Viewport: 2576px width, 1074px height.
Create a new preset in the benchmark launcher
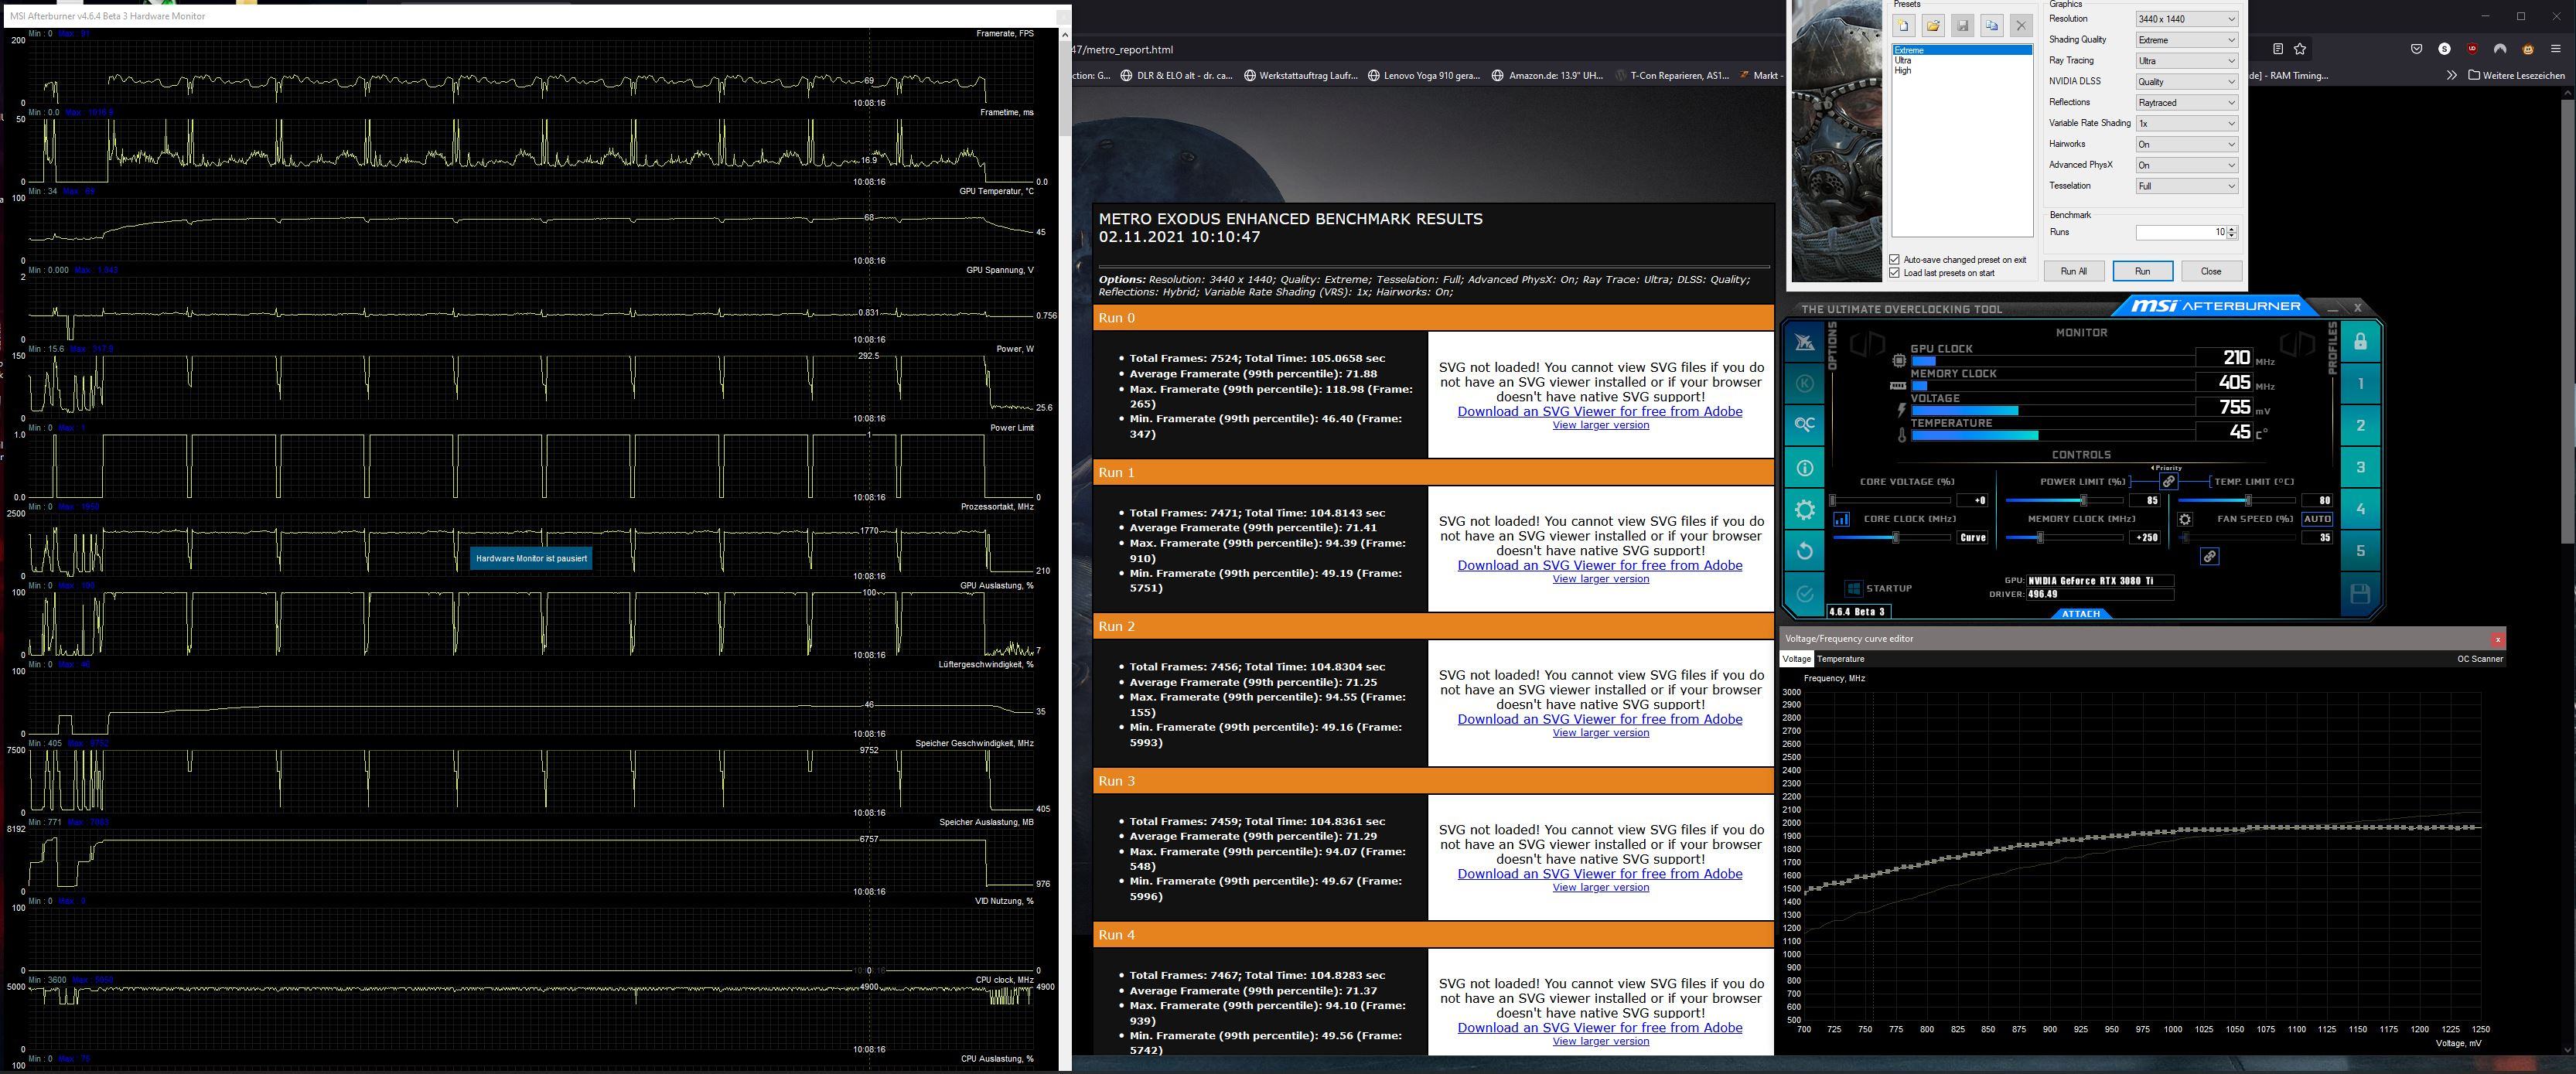[x=1904, y=27]
